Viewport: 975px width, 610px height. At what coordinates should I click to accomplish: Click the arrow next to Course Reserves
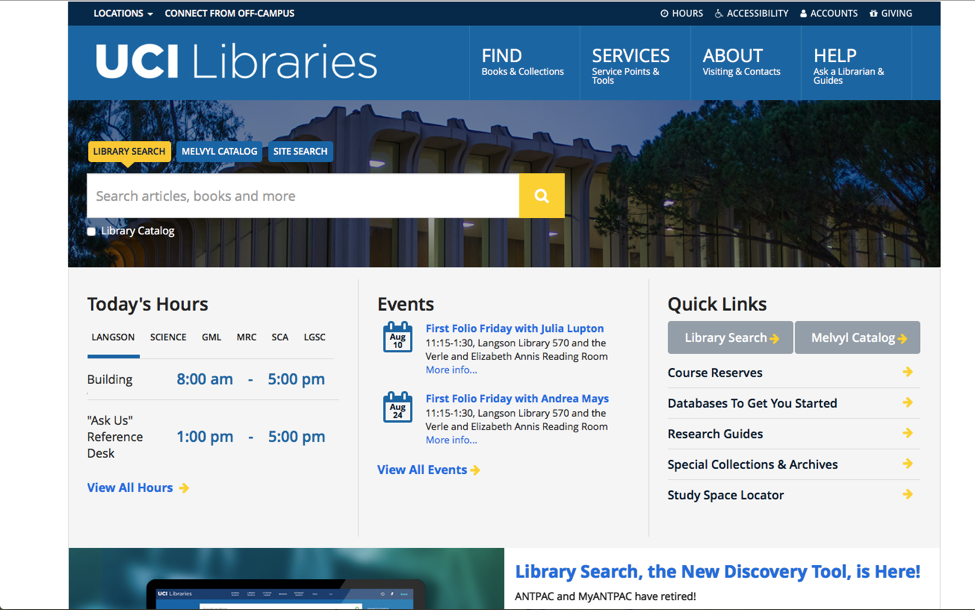click(908, 372)
